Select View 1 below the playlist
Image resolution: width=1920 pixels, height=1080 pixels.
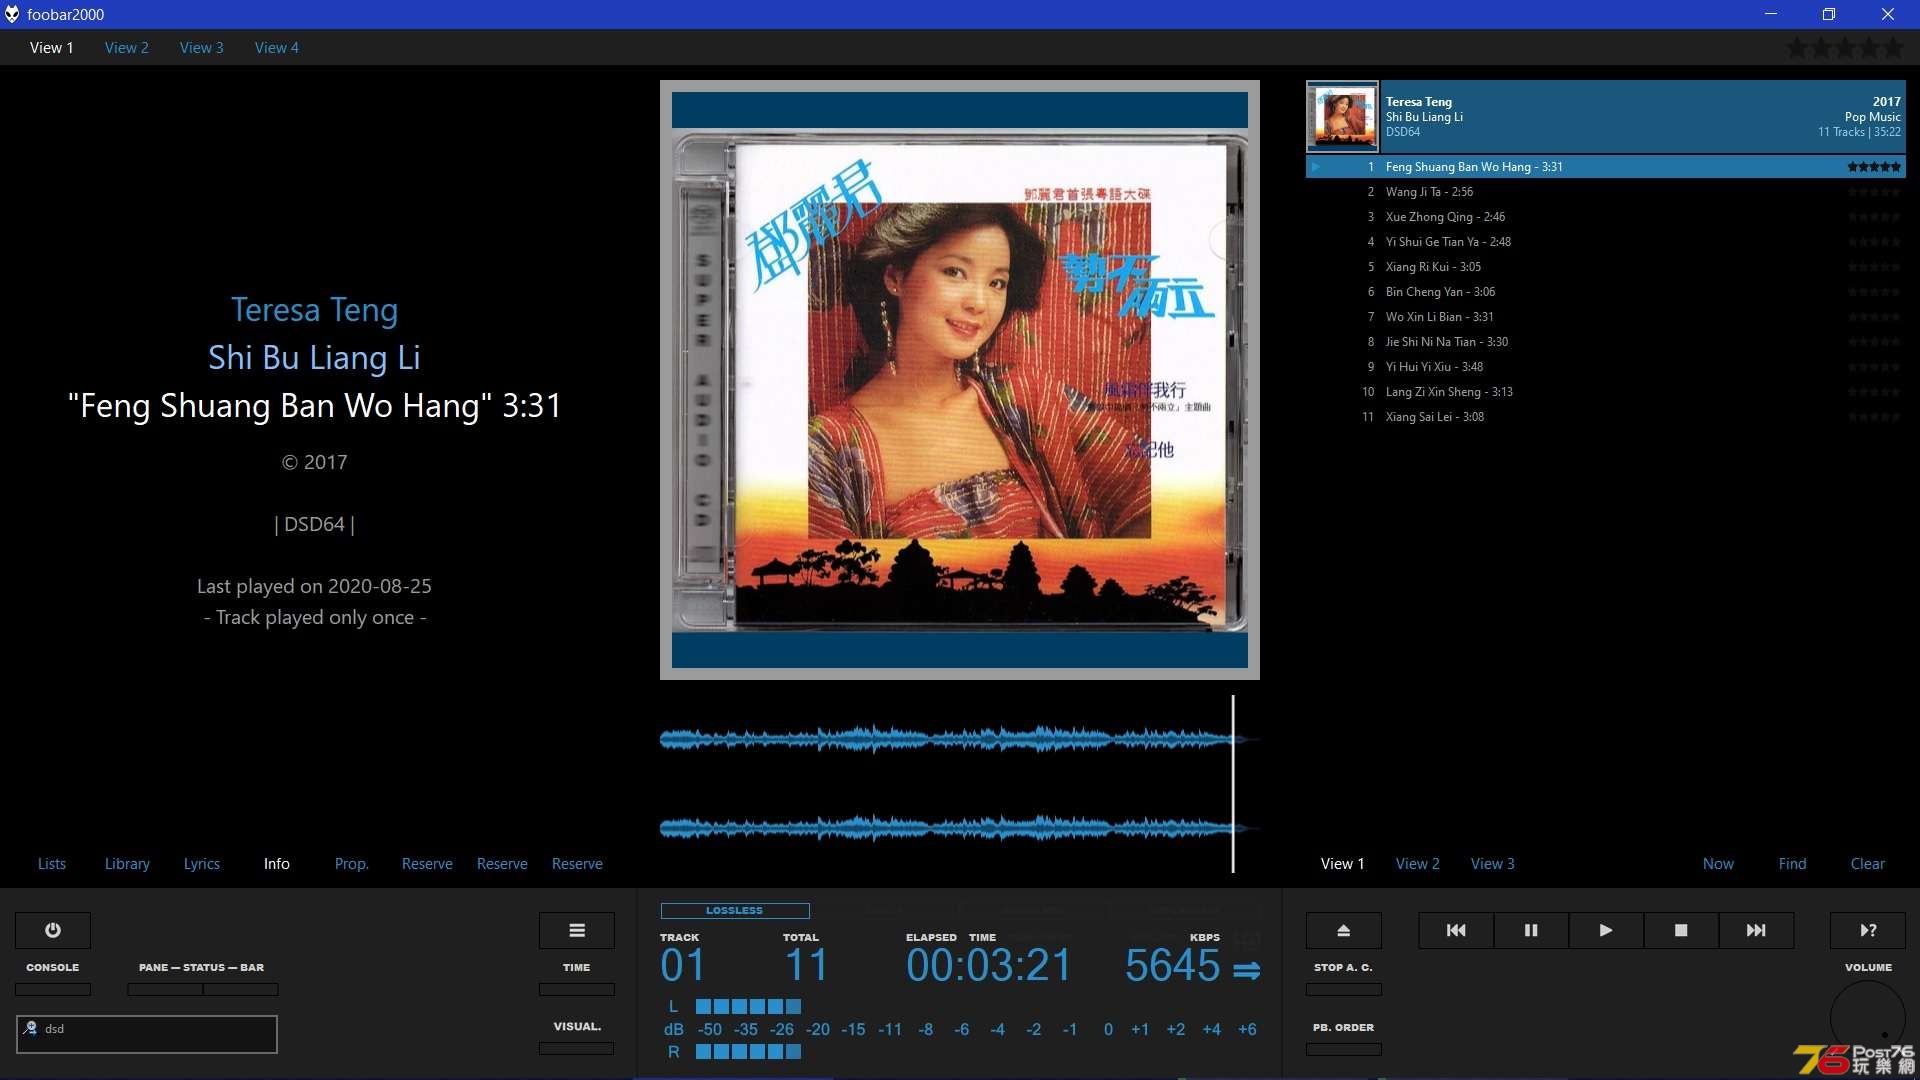[1343, 863]
